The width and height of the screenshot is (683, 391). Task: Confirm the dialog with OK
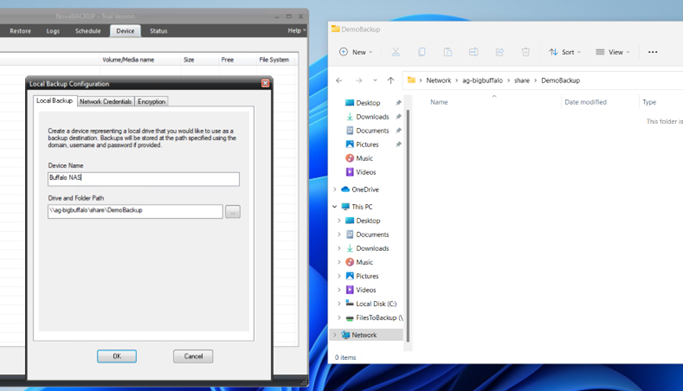117,356
